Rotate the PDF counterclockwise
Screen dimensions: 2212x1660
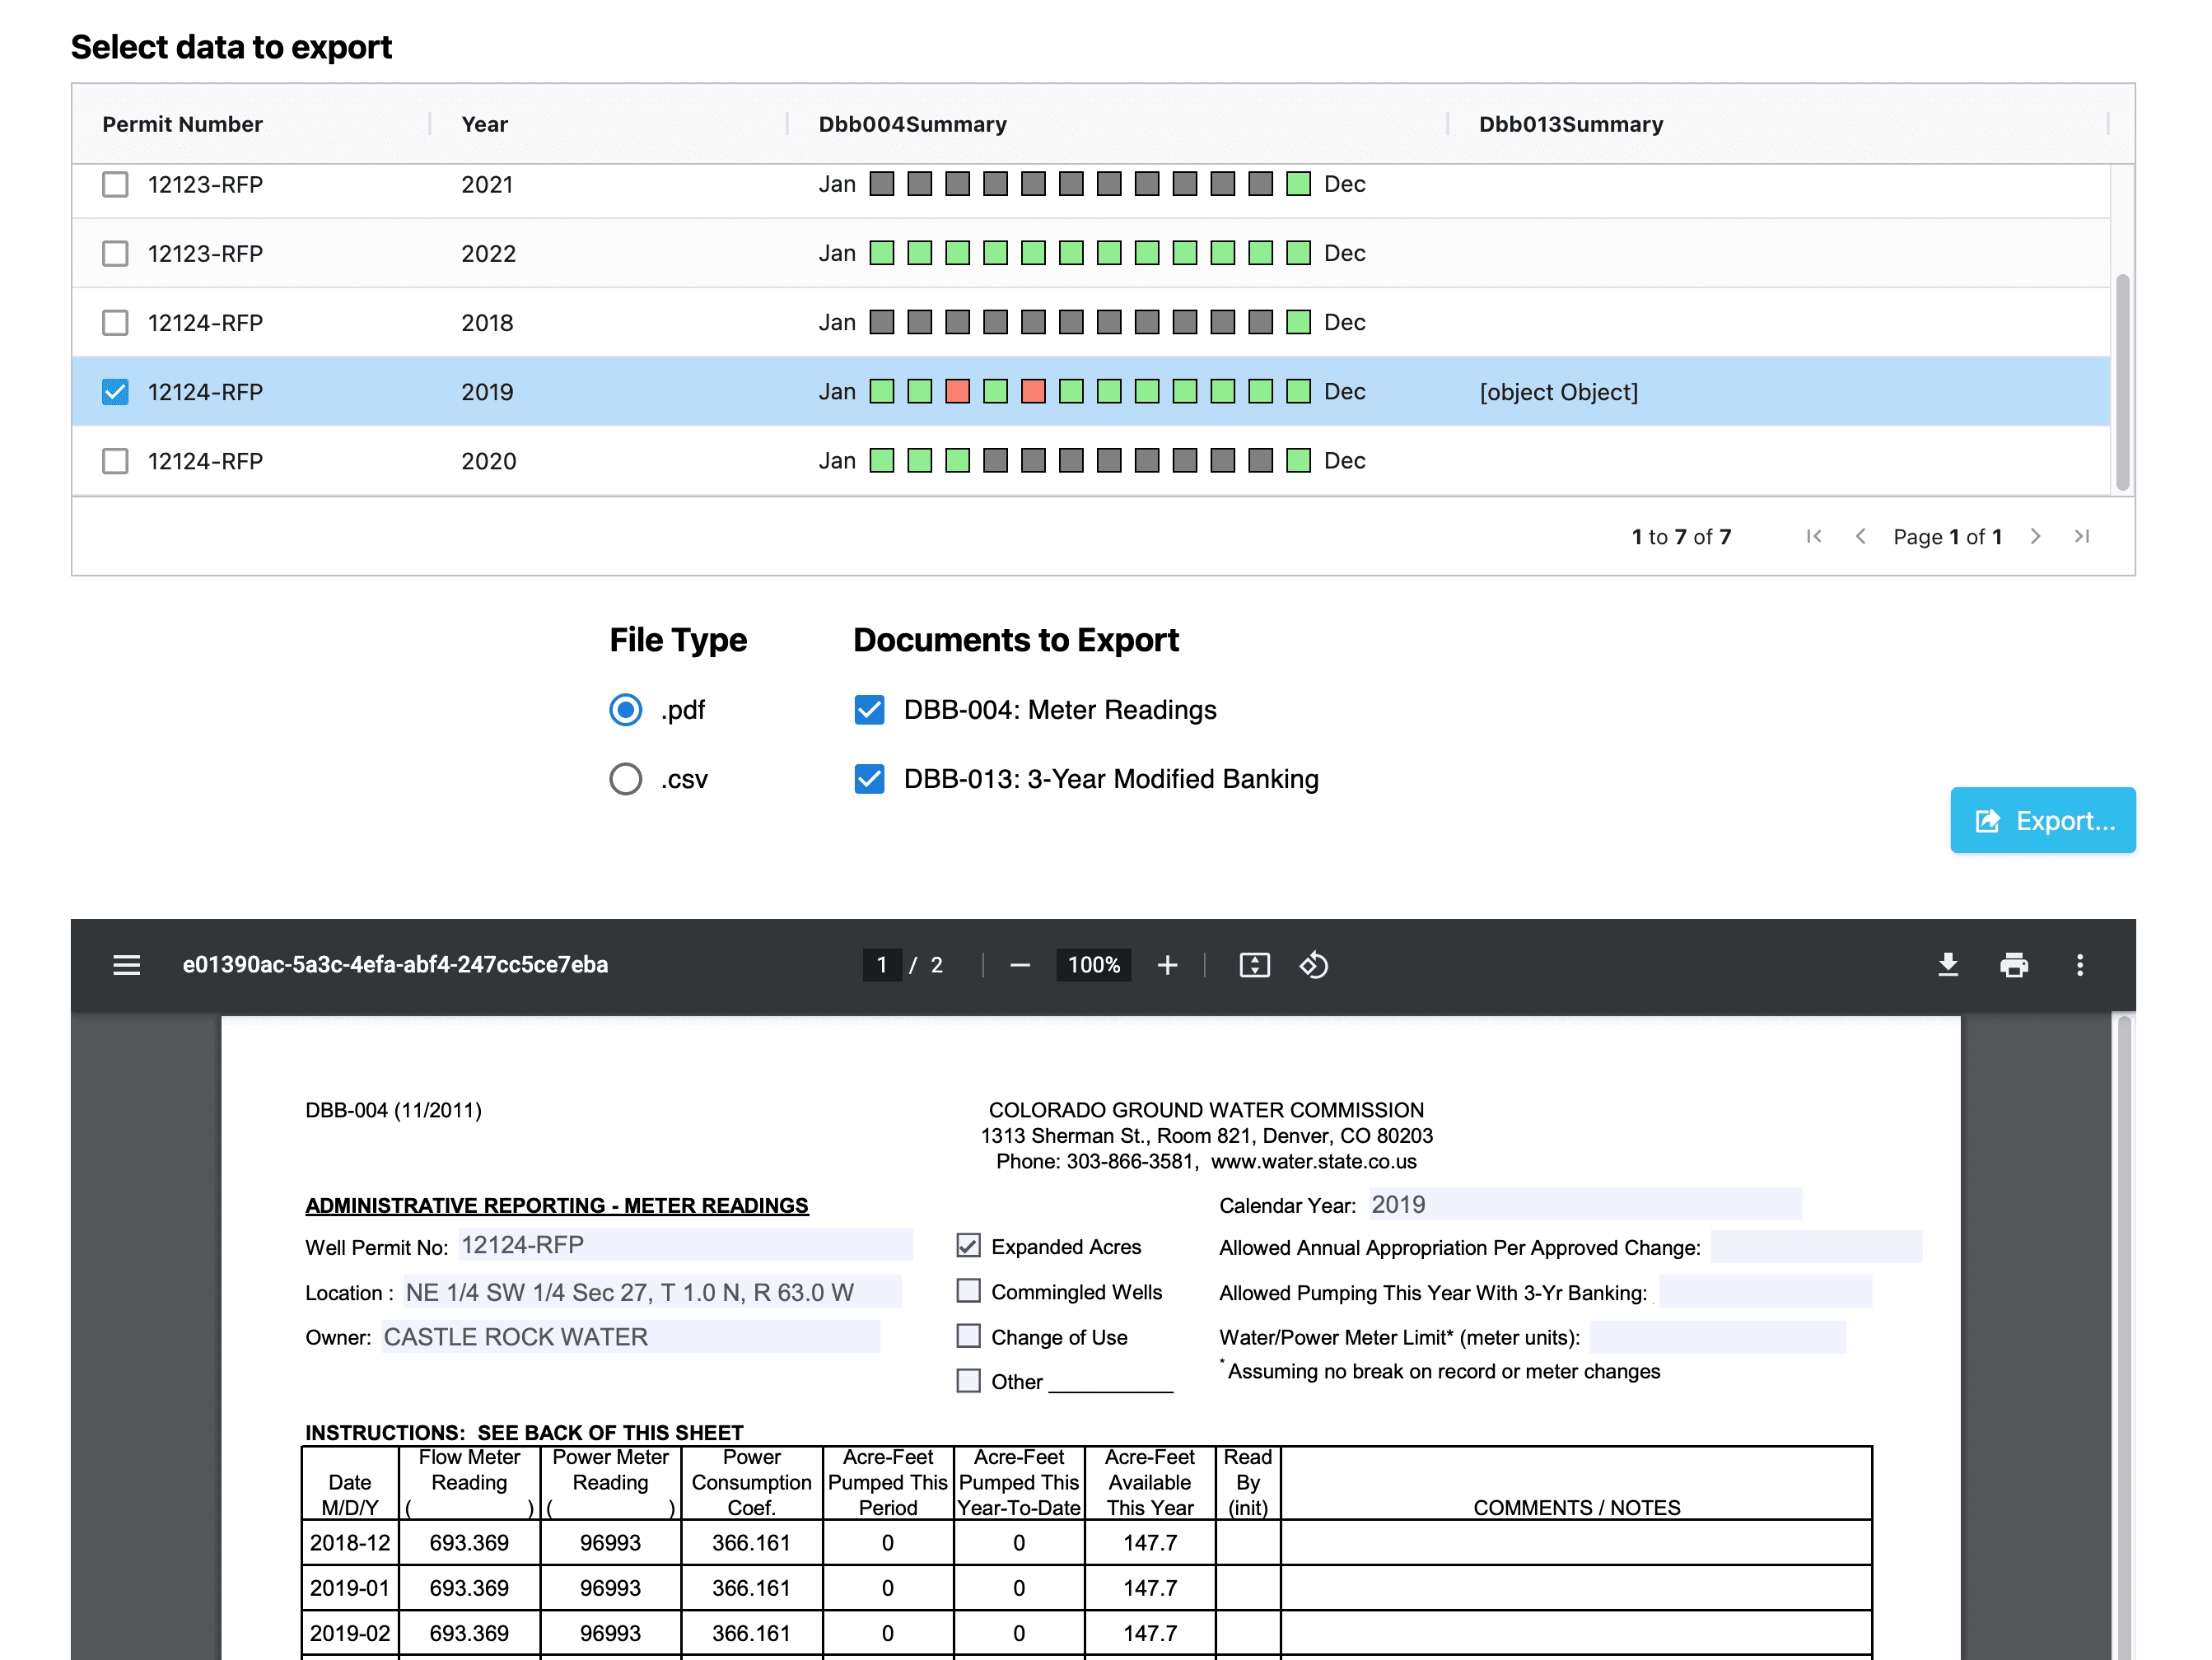1313,965
